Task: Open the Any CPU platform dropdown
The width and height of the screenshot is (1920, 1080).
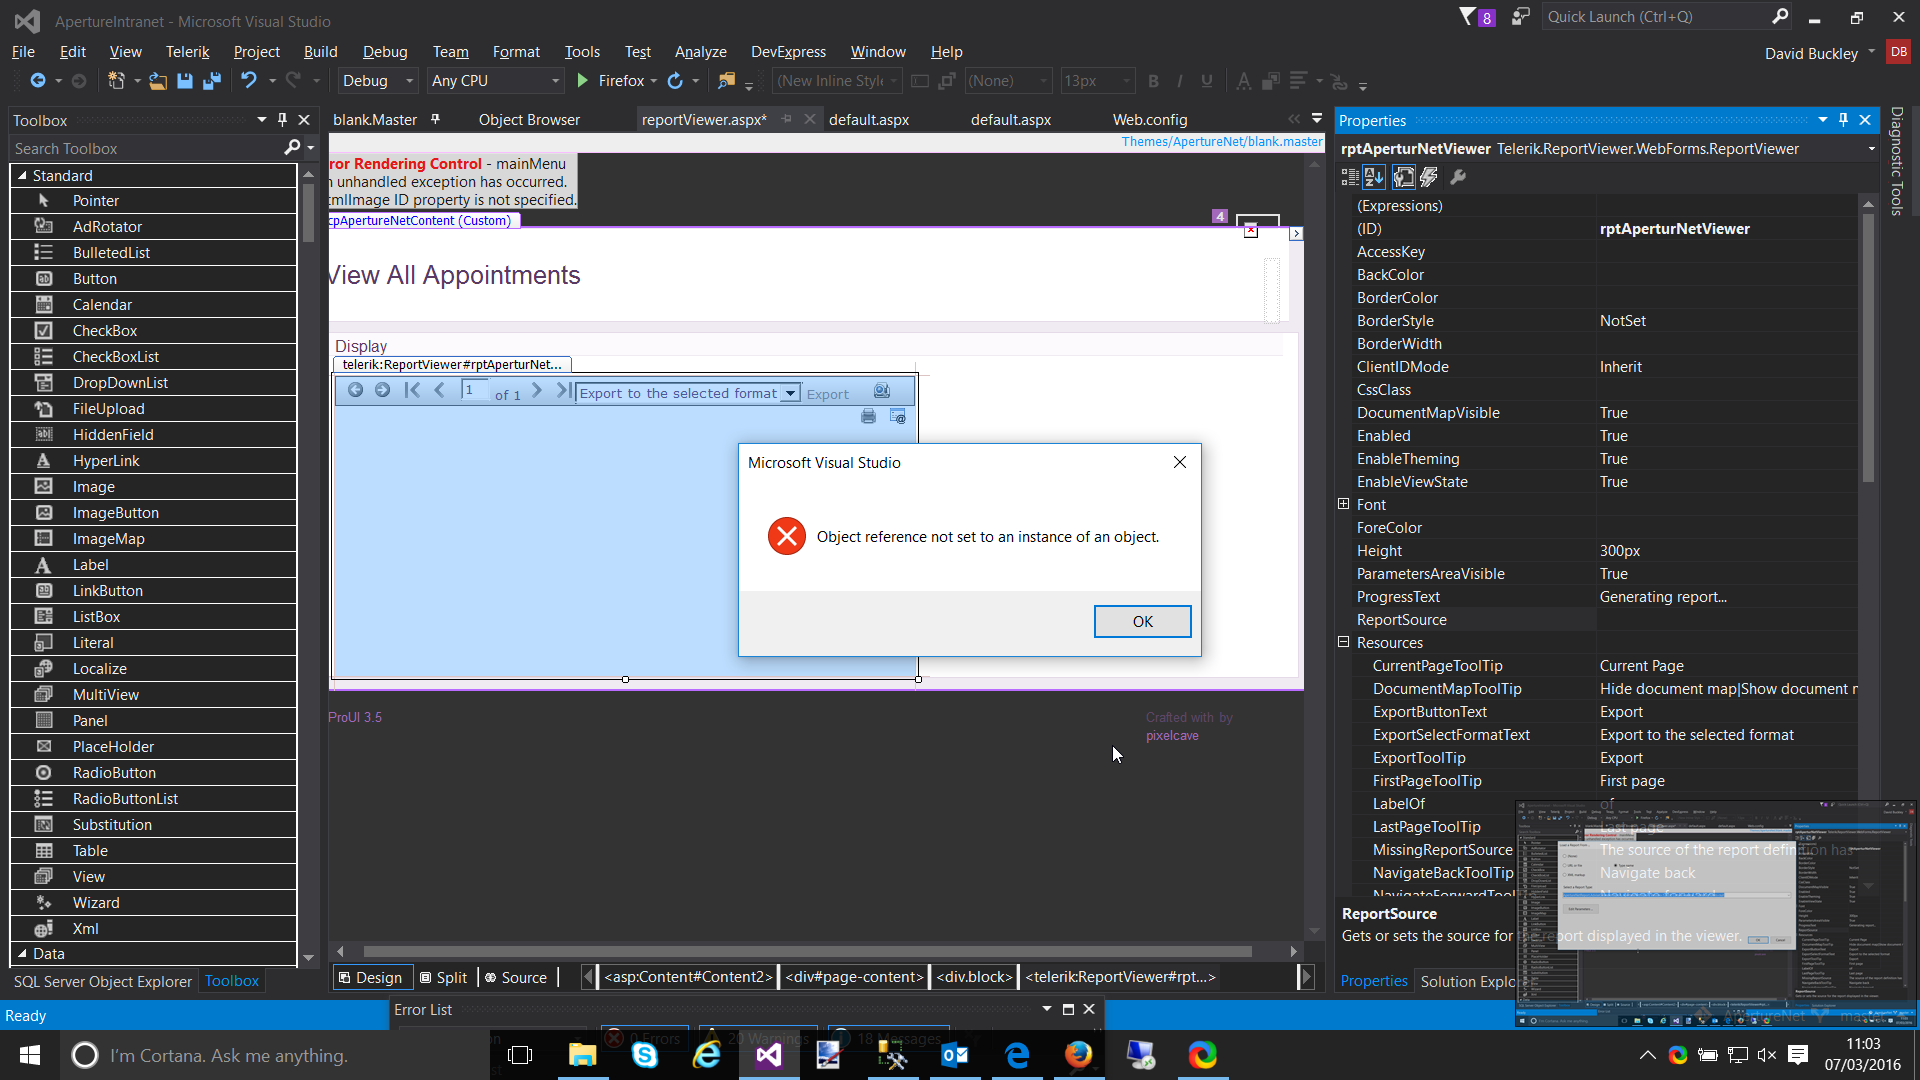Action: pos(495,81)
